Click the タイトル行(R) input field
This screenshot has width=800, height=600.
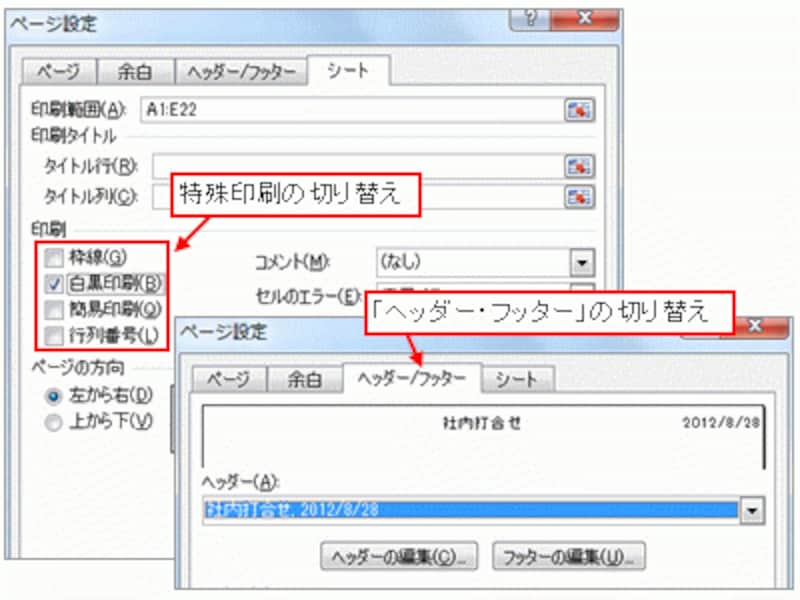tap(358, 166)
